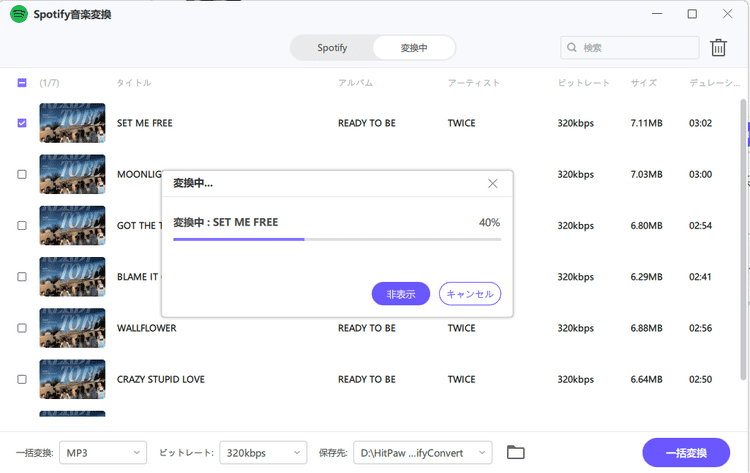
Task: Click the 7.11MB size value
Action: point(646,123)
